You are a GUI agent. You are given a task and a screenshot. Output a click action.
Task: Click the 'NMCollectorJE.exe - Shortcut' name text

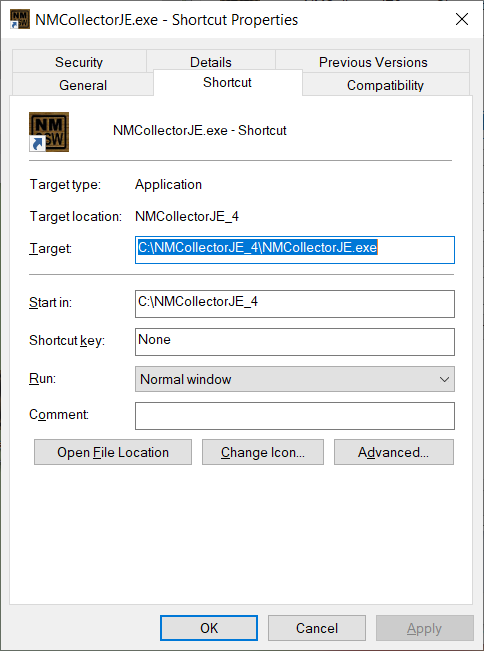pyautogui.click(x=200, y=131)
